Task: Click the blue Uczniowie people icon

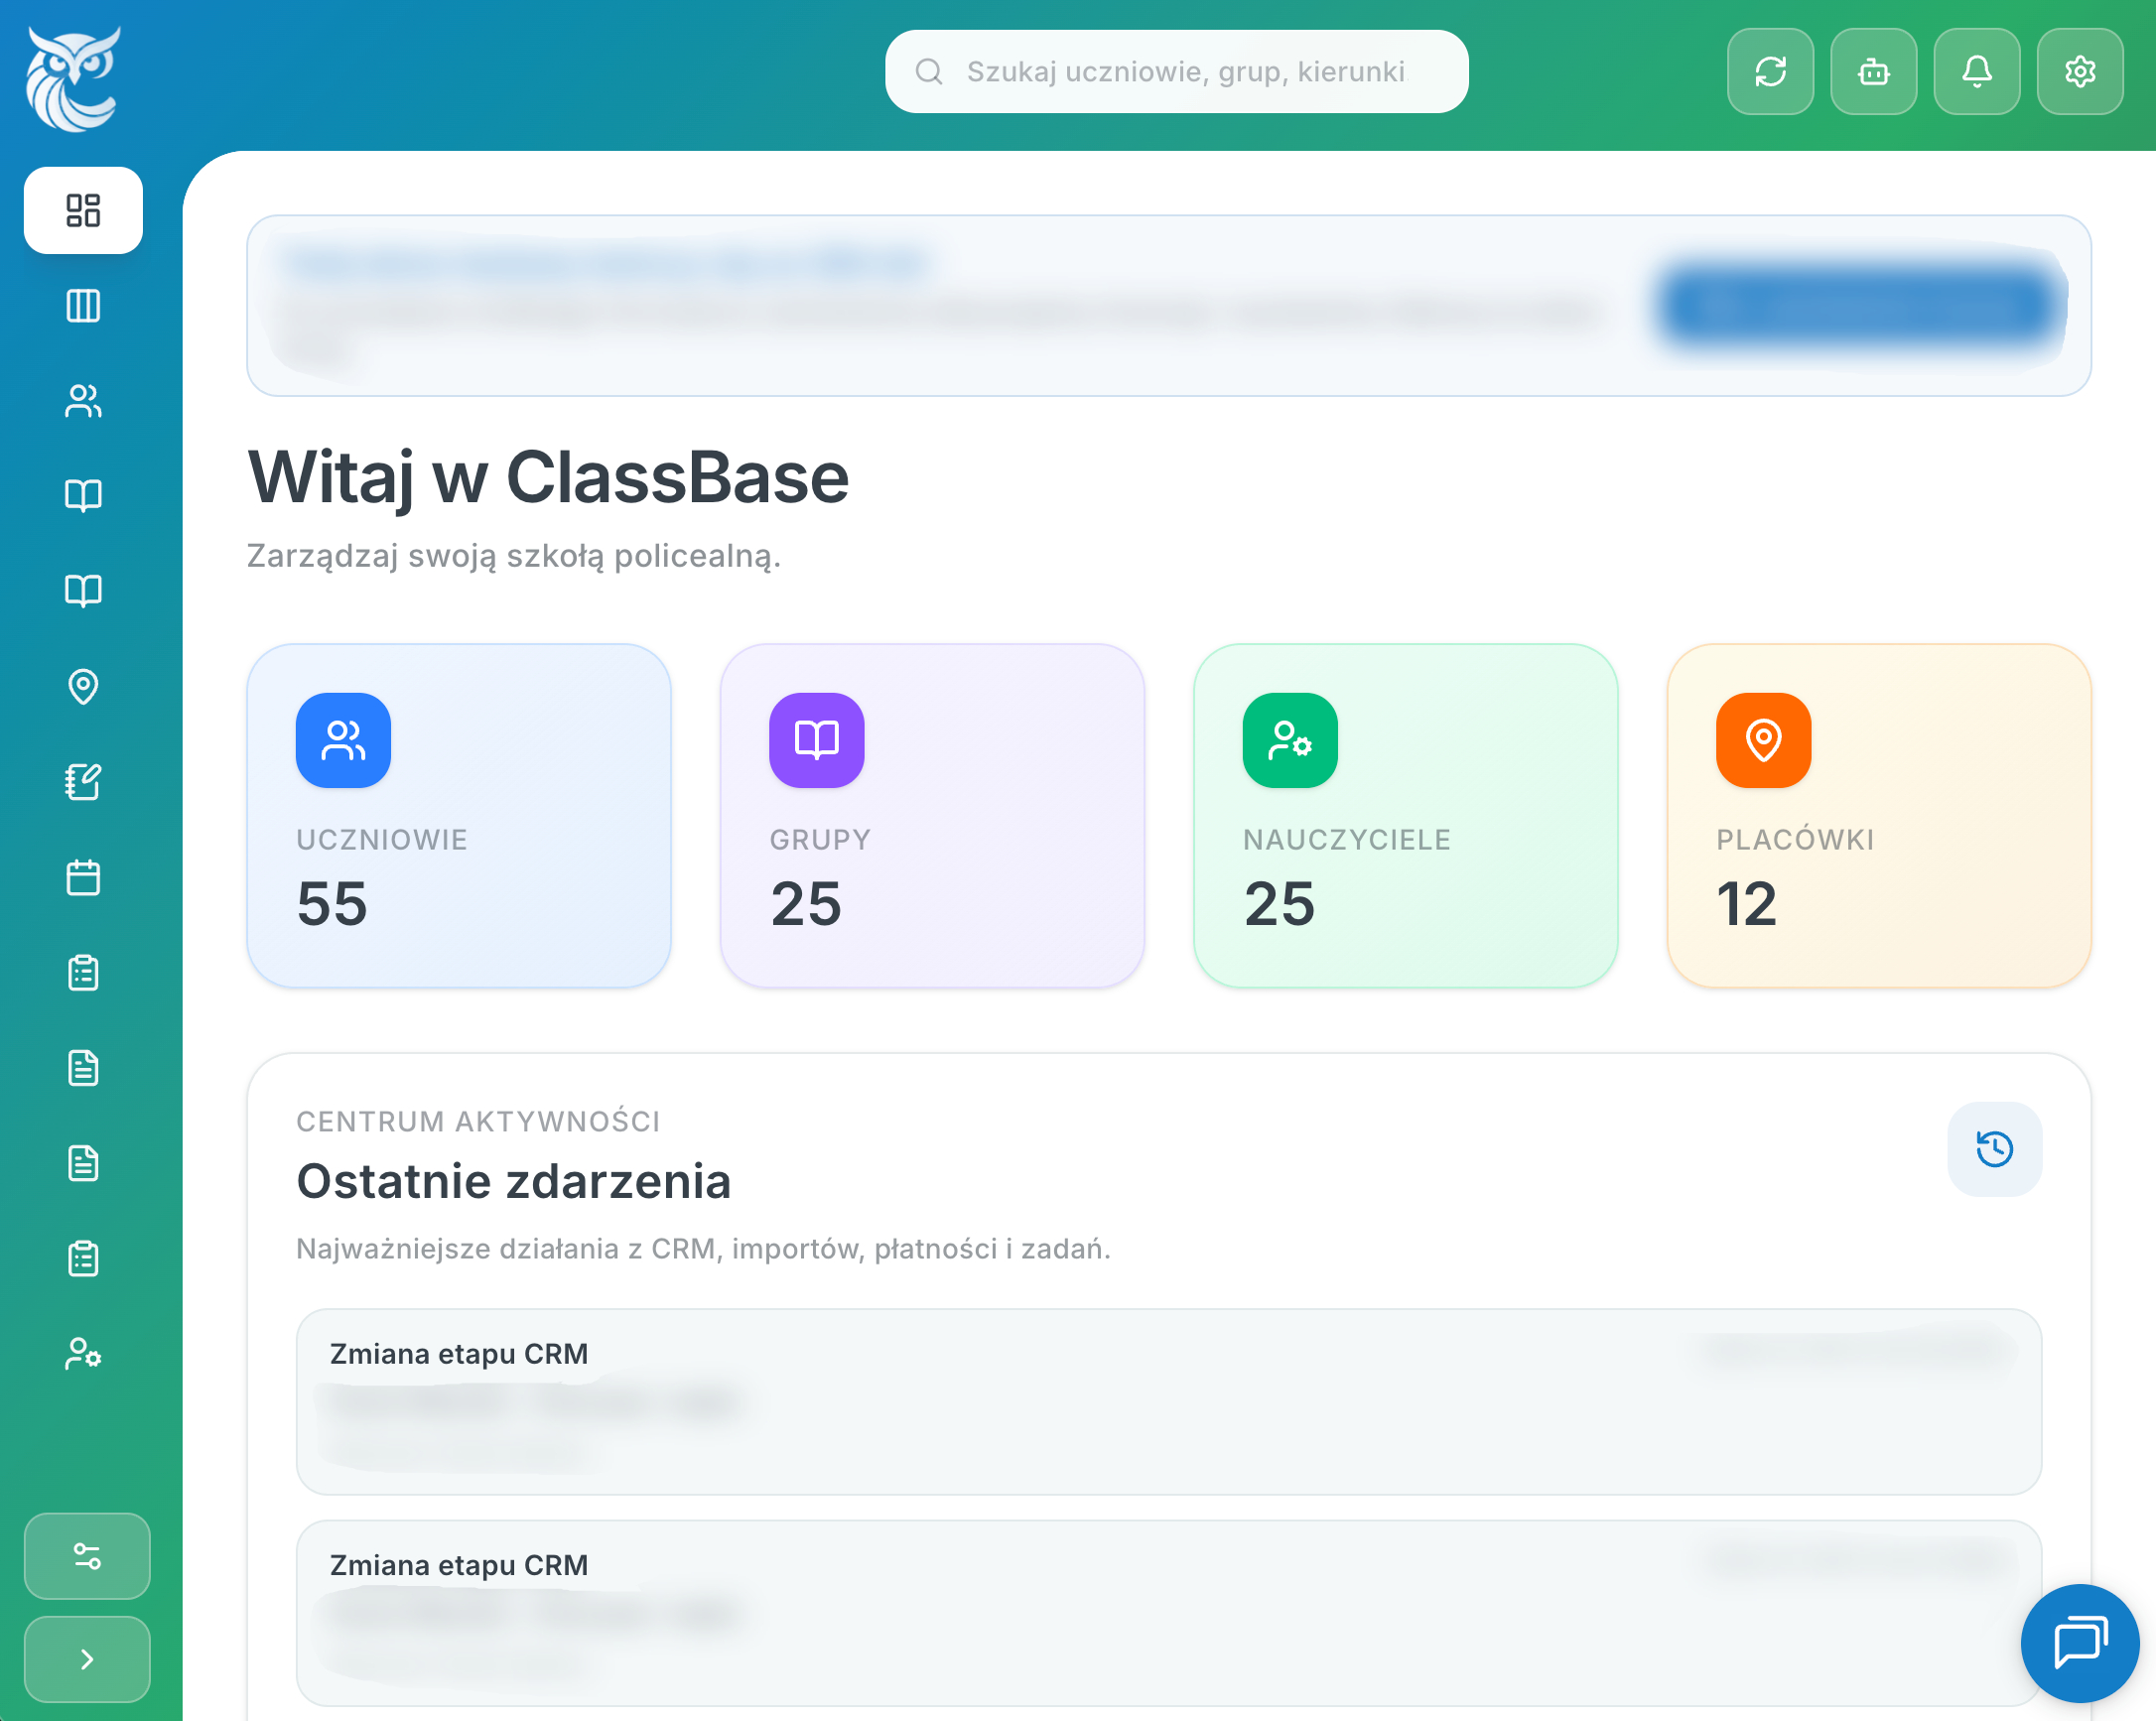Action: pyautogui.click(x=343, y=740)
